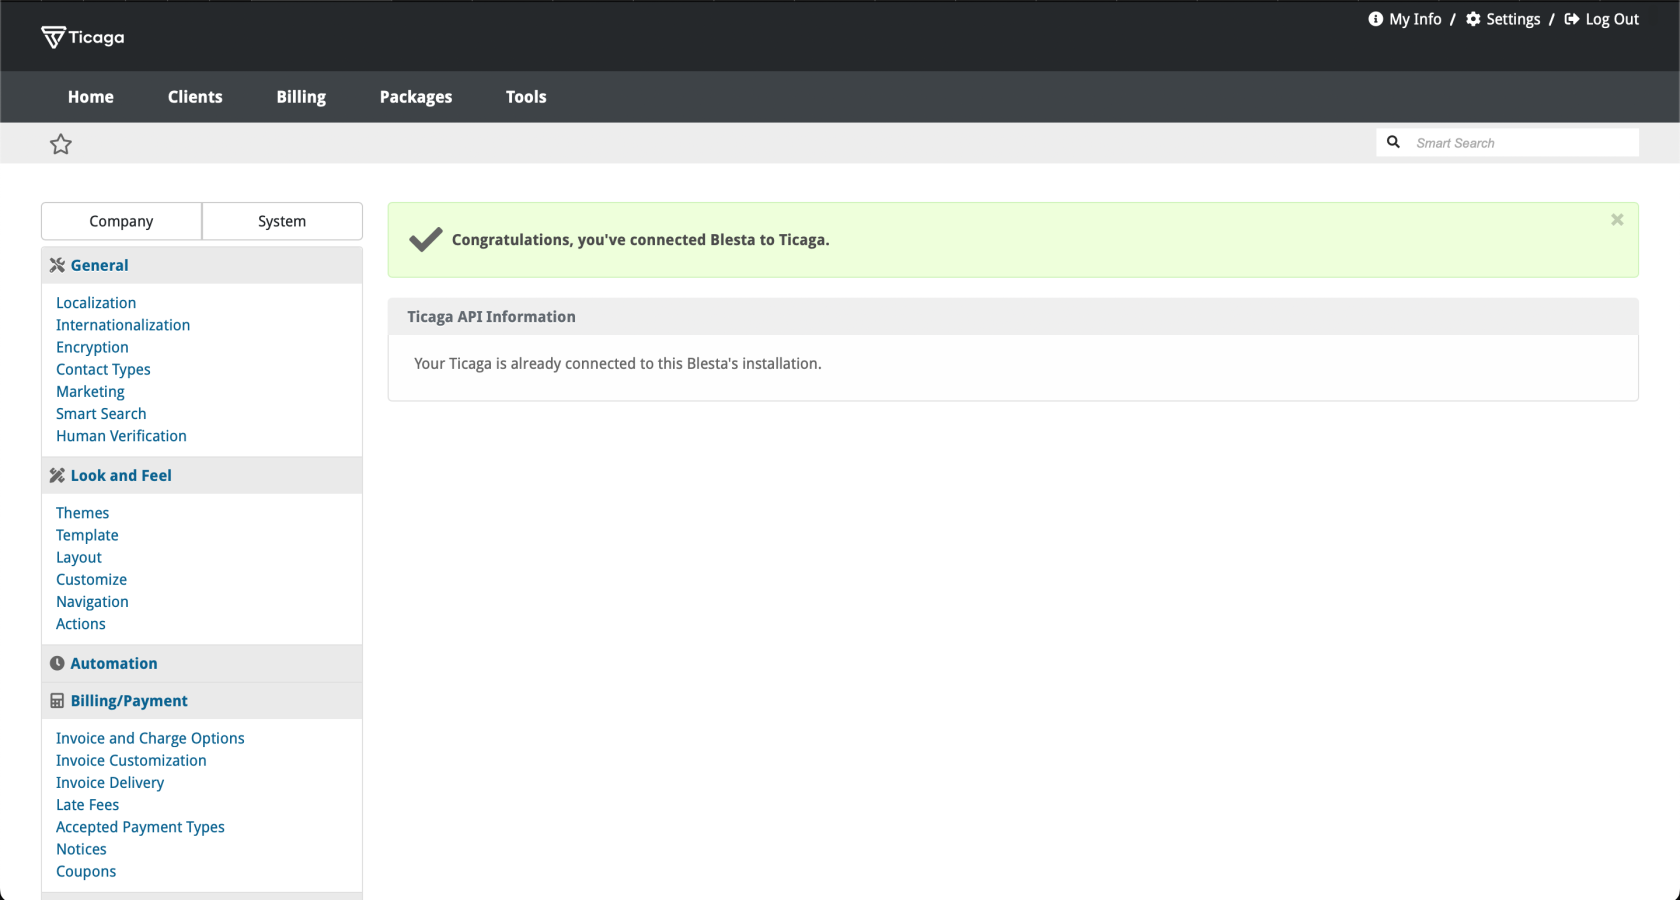Open Accepted Payment Types

pyautogui.click(x=140, y=826)
